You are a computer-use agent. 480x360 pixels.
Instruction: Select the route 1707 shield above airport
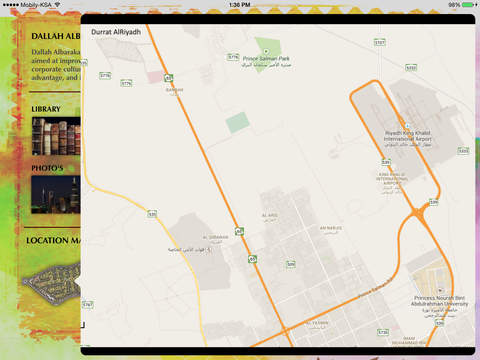380,42
